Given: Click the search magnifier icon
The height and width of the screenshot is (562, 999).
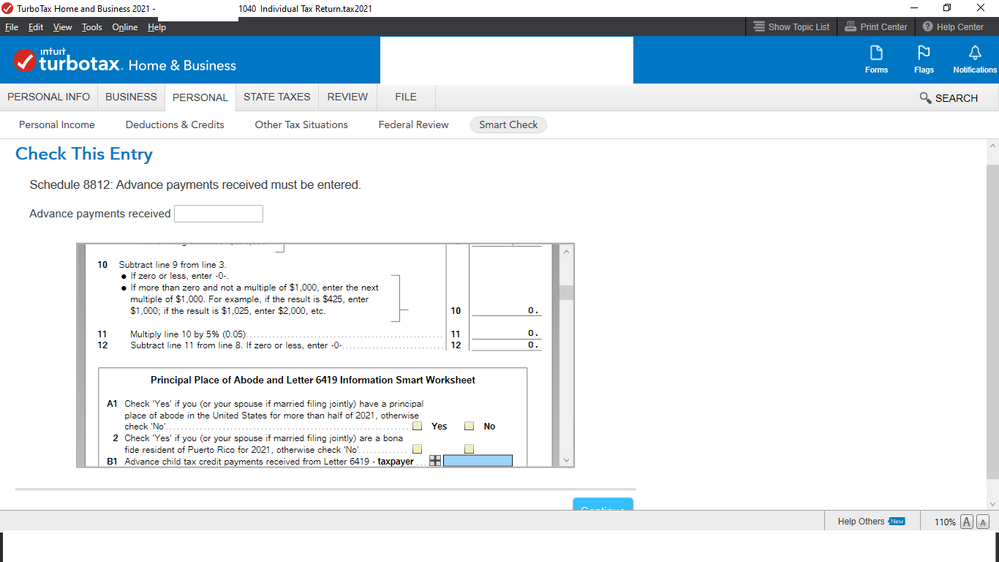Looking at the screenshot, I should [925, 98].
